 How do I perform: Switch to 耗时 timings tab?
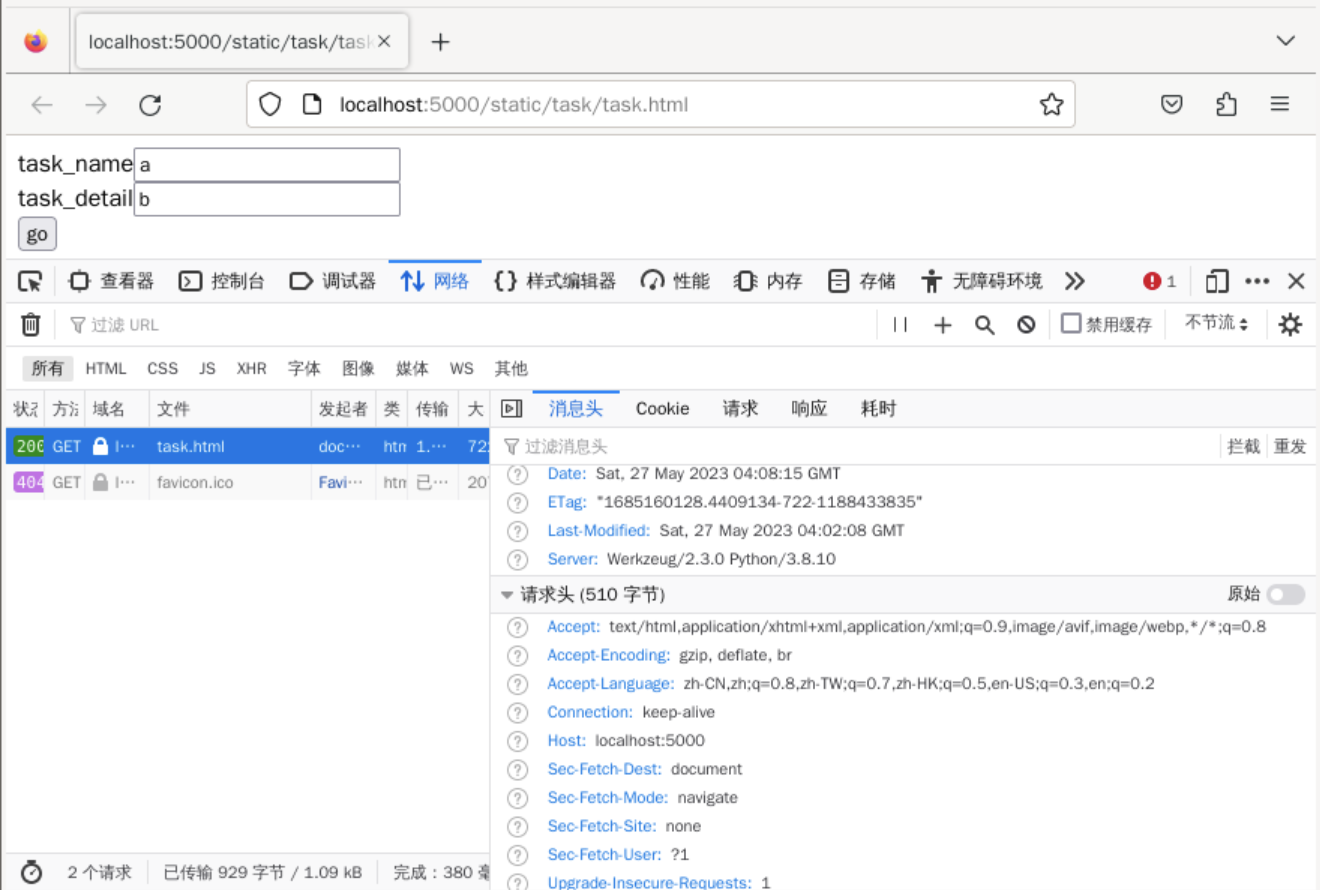click(x=878, y=408)
